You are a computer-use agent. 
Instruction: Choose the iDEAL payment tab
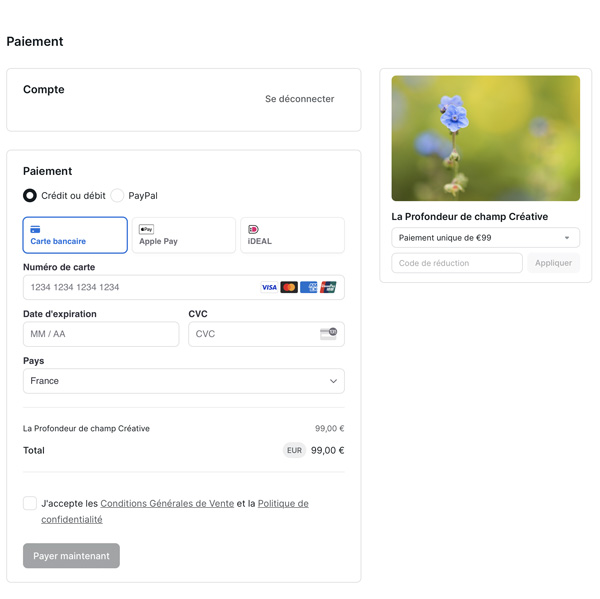[292, 235]
